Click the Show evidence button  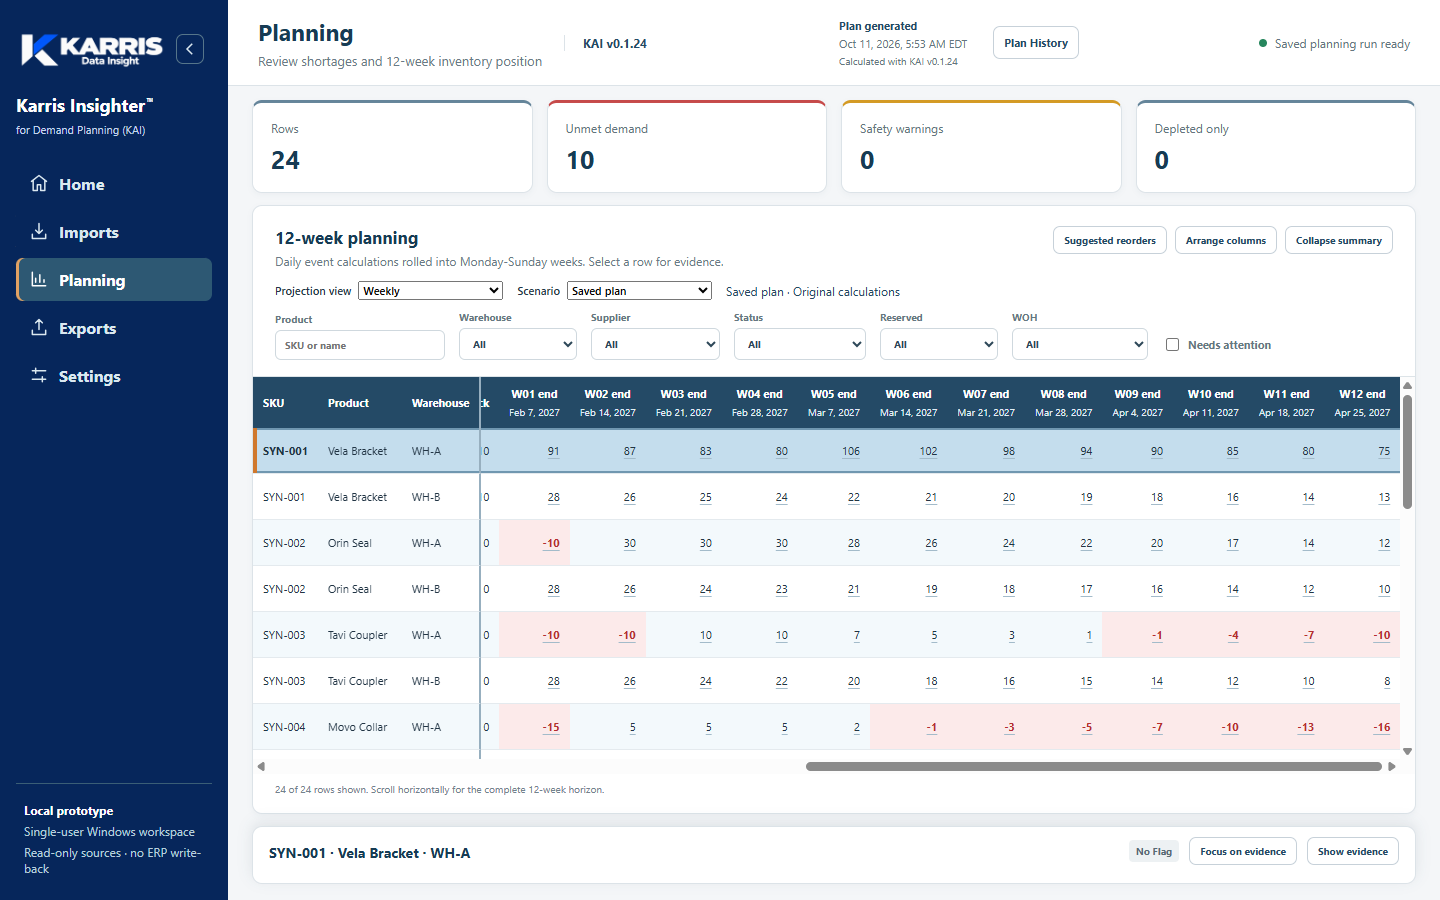(1353, 851)
